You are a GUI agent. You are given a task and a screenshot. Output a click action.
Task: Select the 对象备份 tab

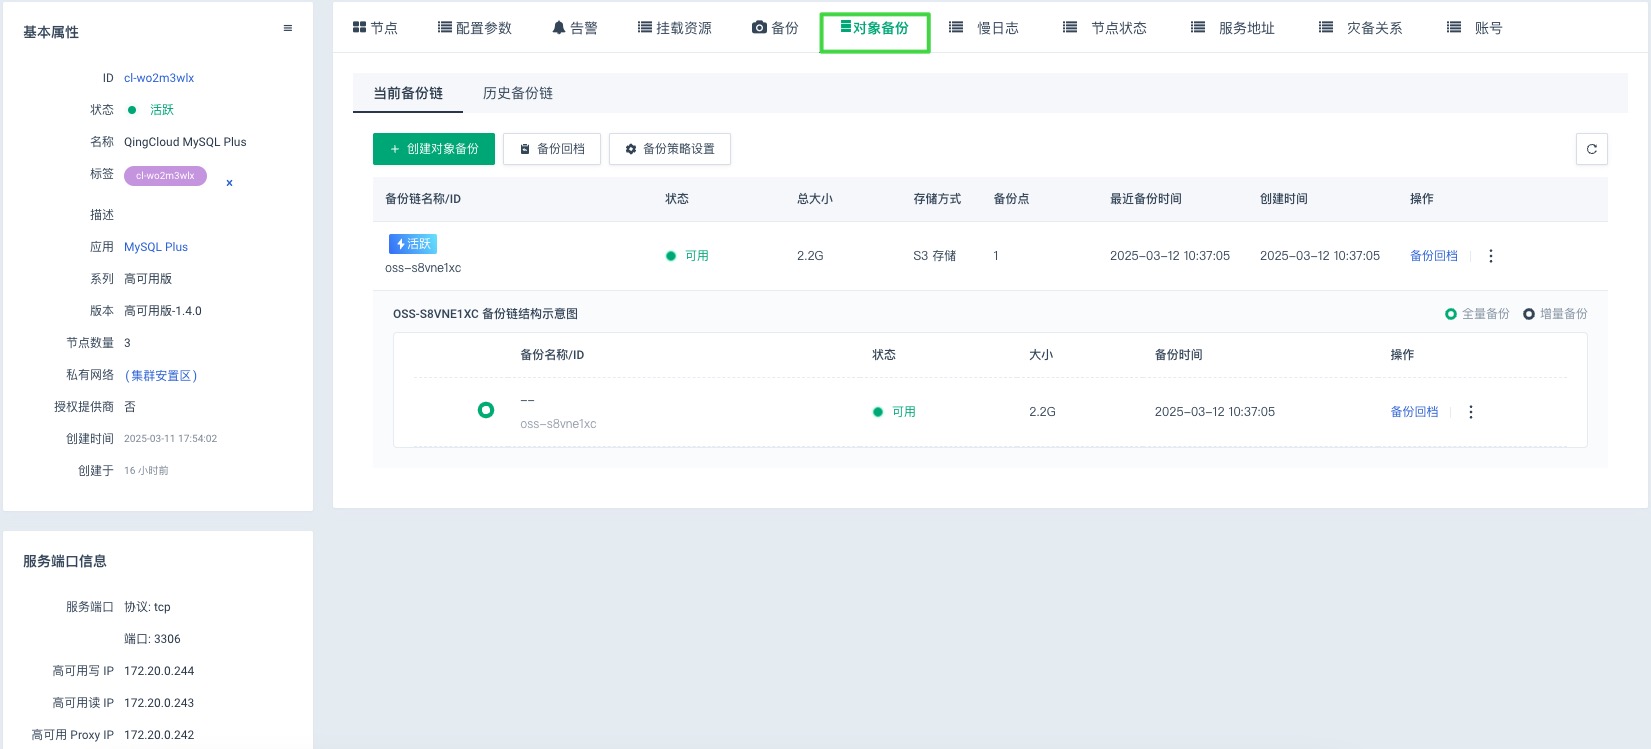pyautogui.click(x=875, y=28)
